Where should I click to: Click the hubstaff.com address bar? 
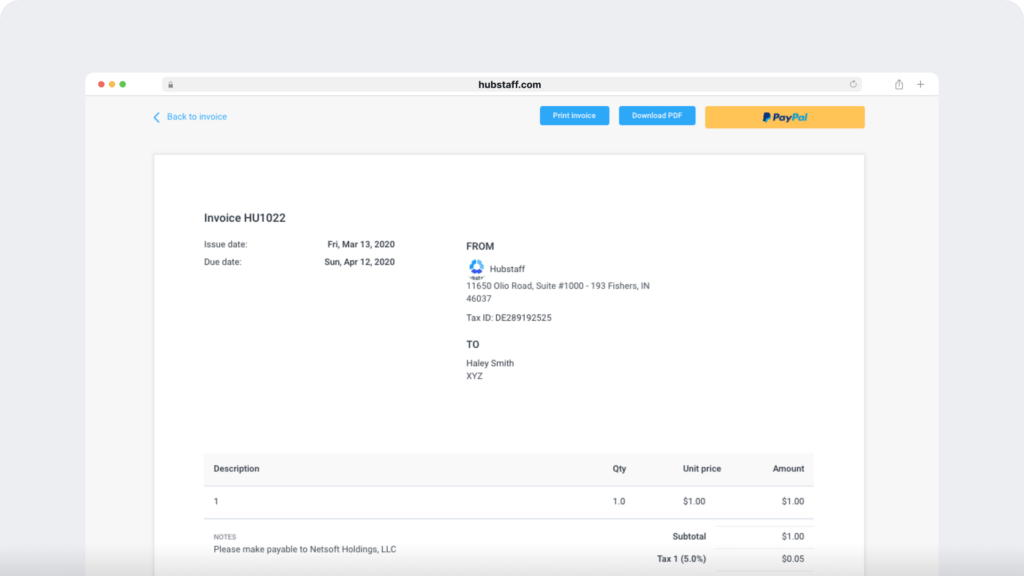click(x=511, y=84)
